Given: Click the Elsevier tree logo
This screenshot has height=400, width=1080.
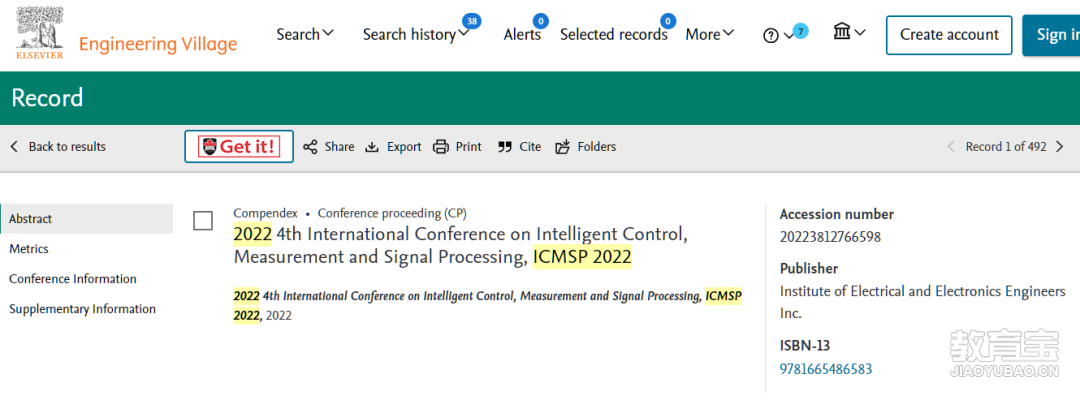Looking at the screenshot, I should [x=40, y=32].
